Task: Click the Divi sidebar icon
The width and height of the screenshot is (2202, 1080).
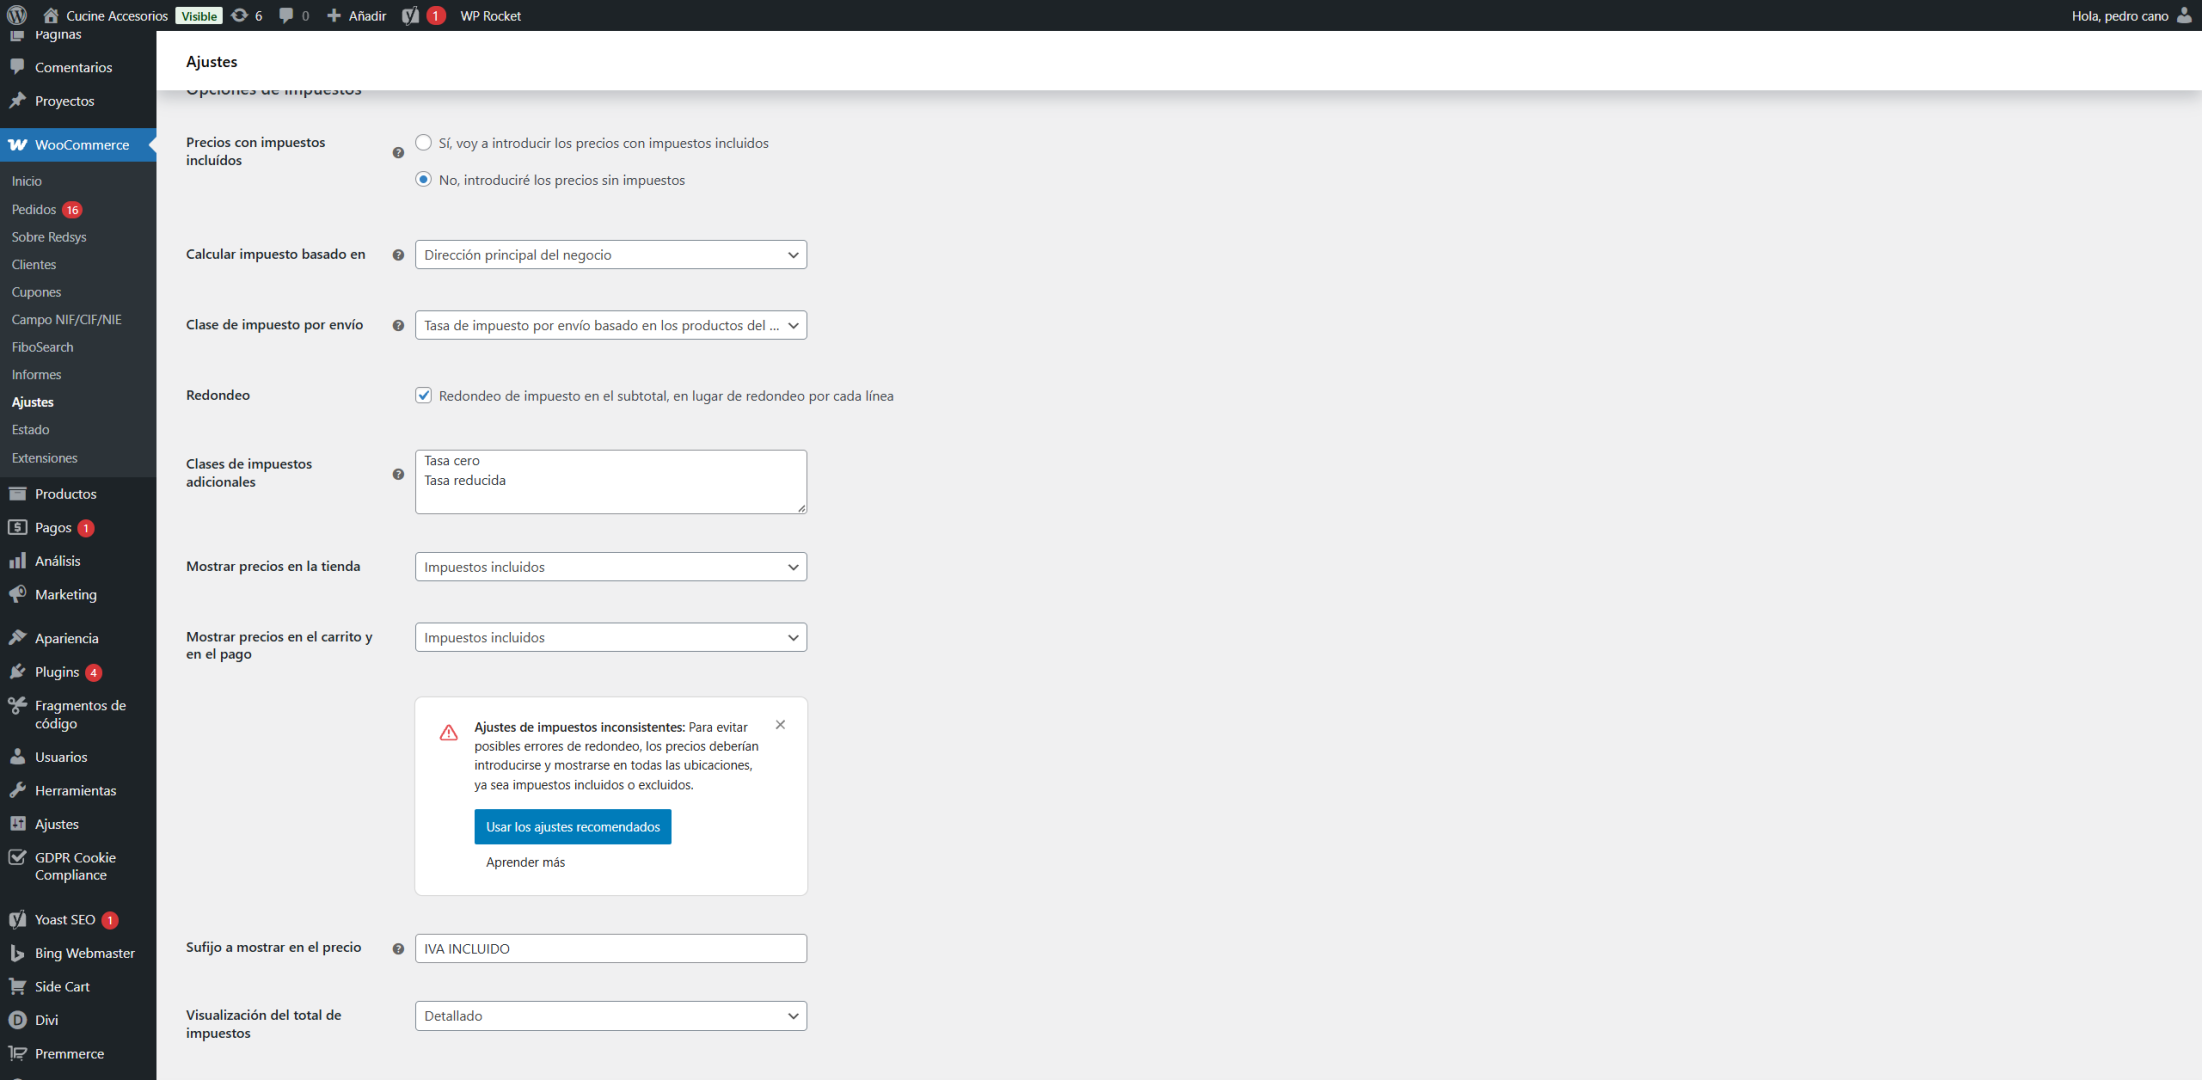Action: point(17,1020)
